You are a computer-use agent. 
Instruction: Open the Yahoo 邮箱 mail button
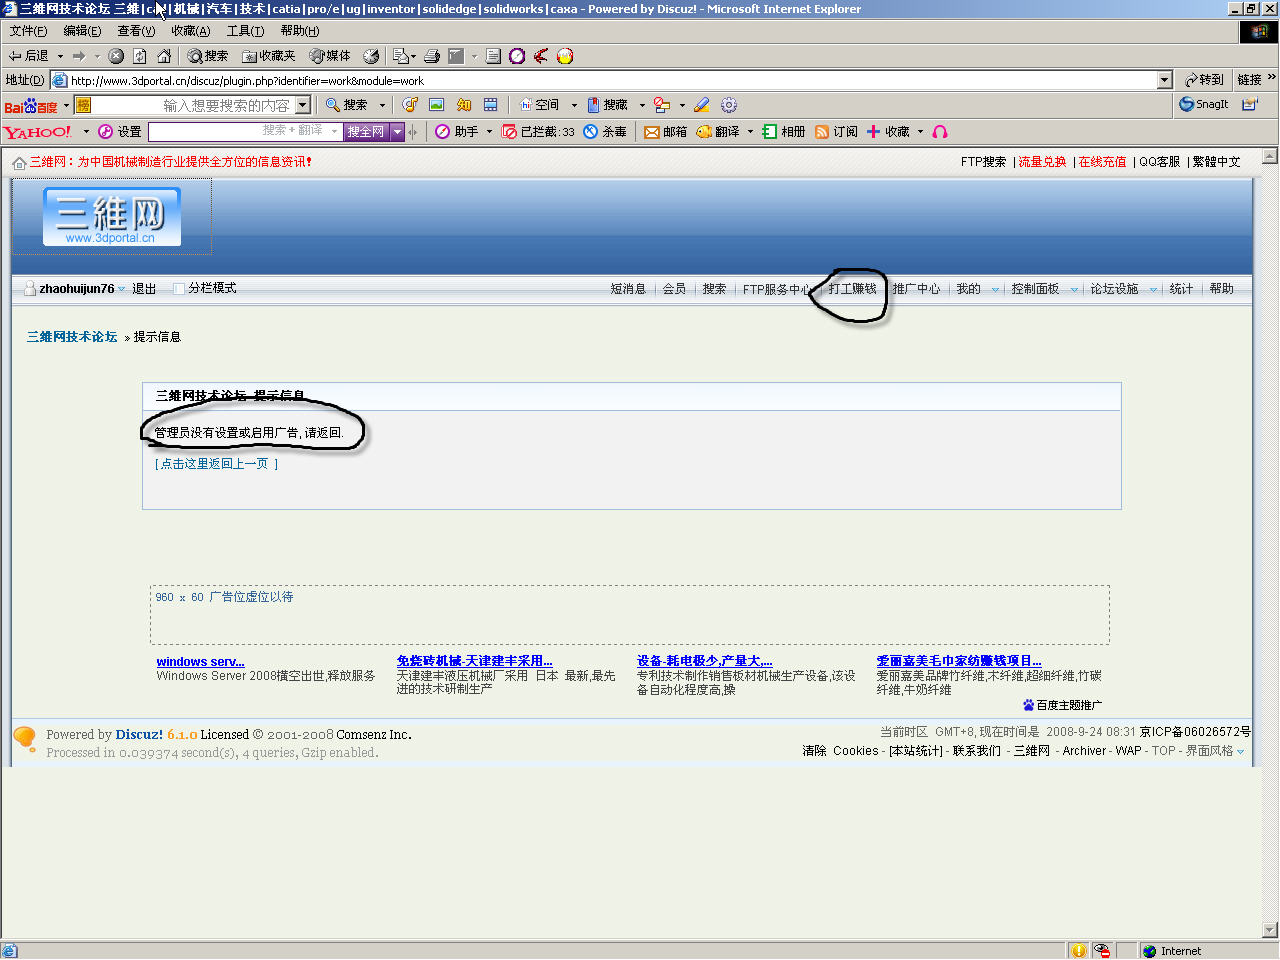pos(666,132)
